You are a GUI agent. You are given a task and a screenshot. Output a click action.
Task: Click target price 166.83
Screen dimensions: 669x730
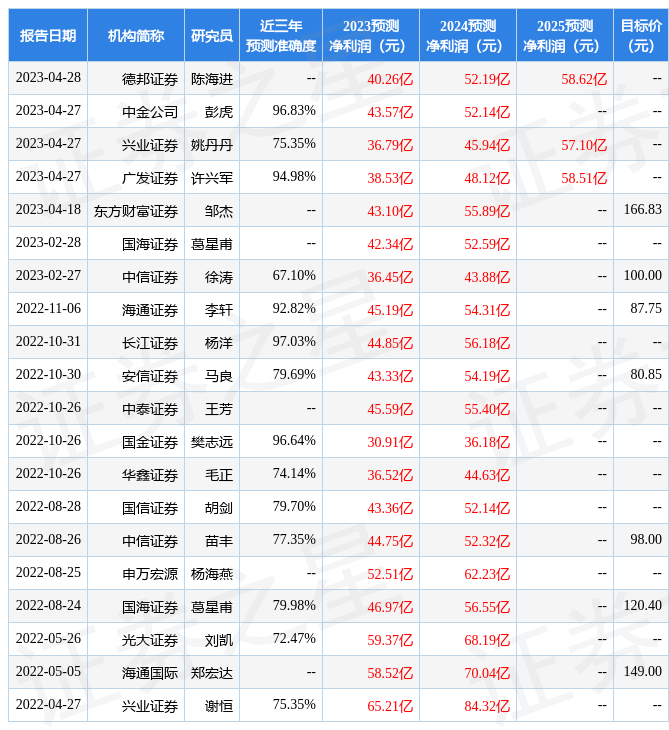(642, 210)
